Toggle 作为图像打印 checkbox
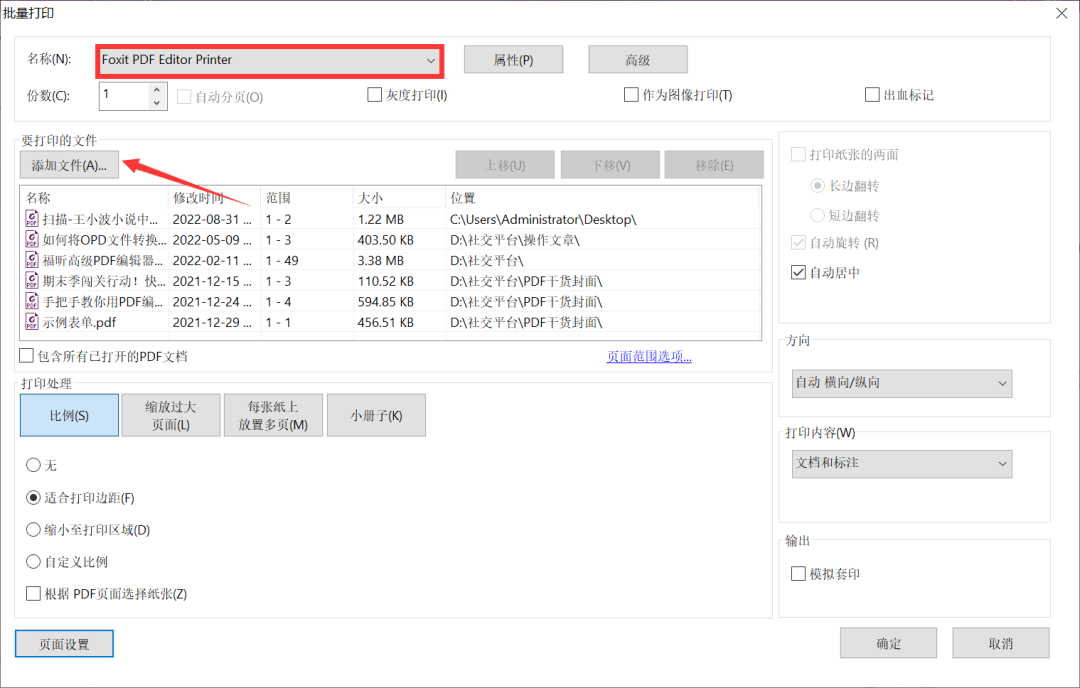This screenshot has height=688, width=1080. point(631,95)
